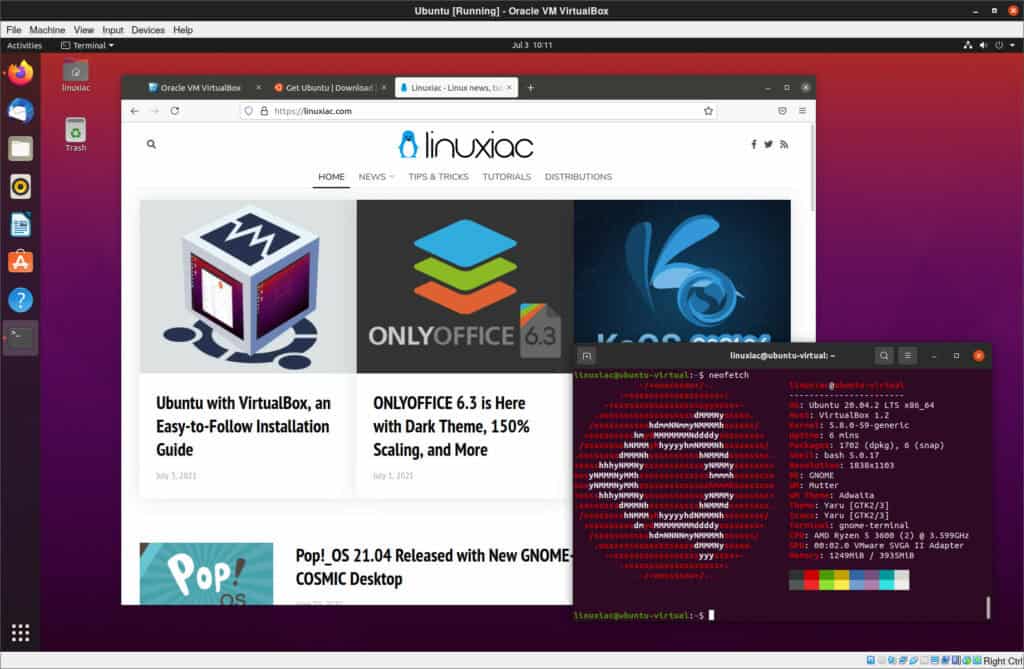This screenshot has width=1024, height=669.
Task: Expand the NEWS dropdown on linuxiac
Action: click(x=376, y=177)
